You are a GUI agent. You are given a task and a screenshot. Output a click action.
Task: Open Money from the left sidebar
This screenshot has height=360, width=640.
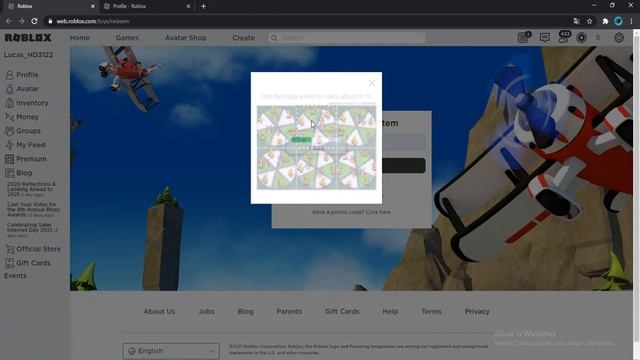22,117
